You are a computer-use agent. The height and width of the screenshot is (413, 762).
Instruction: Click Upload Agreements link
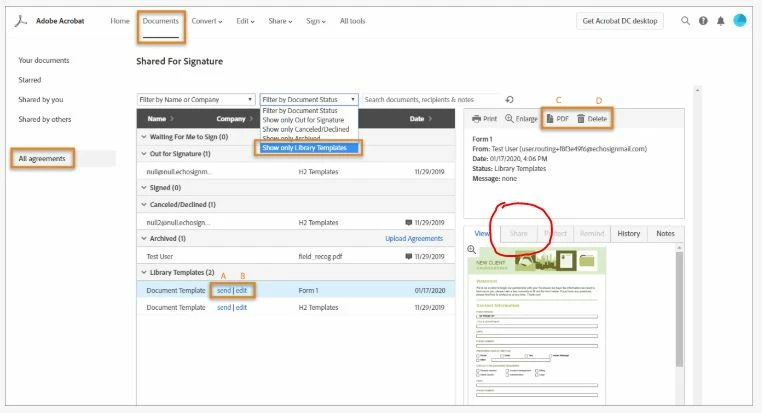coord(414,239)
